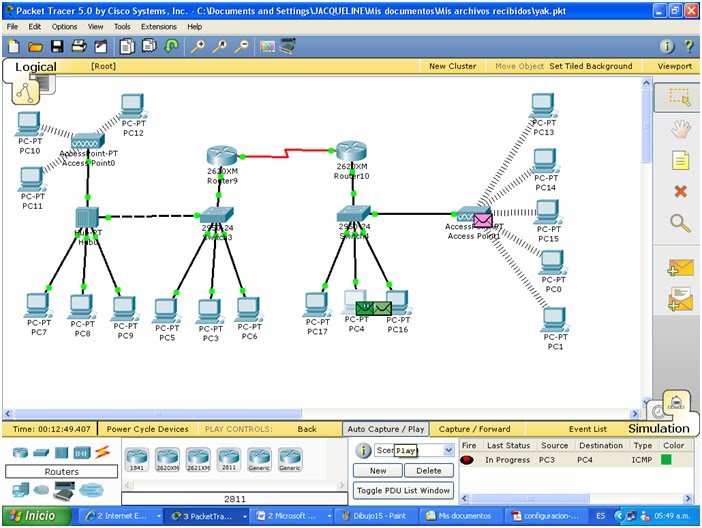Screen dimensions: 702x528
Task: Open the Extensions menu
Action: click(159, 27)
